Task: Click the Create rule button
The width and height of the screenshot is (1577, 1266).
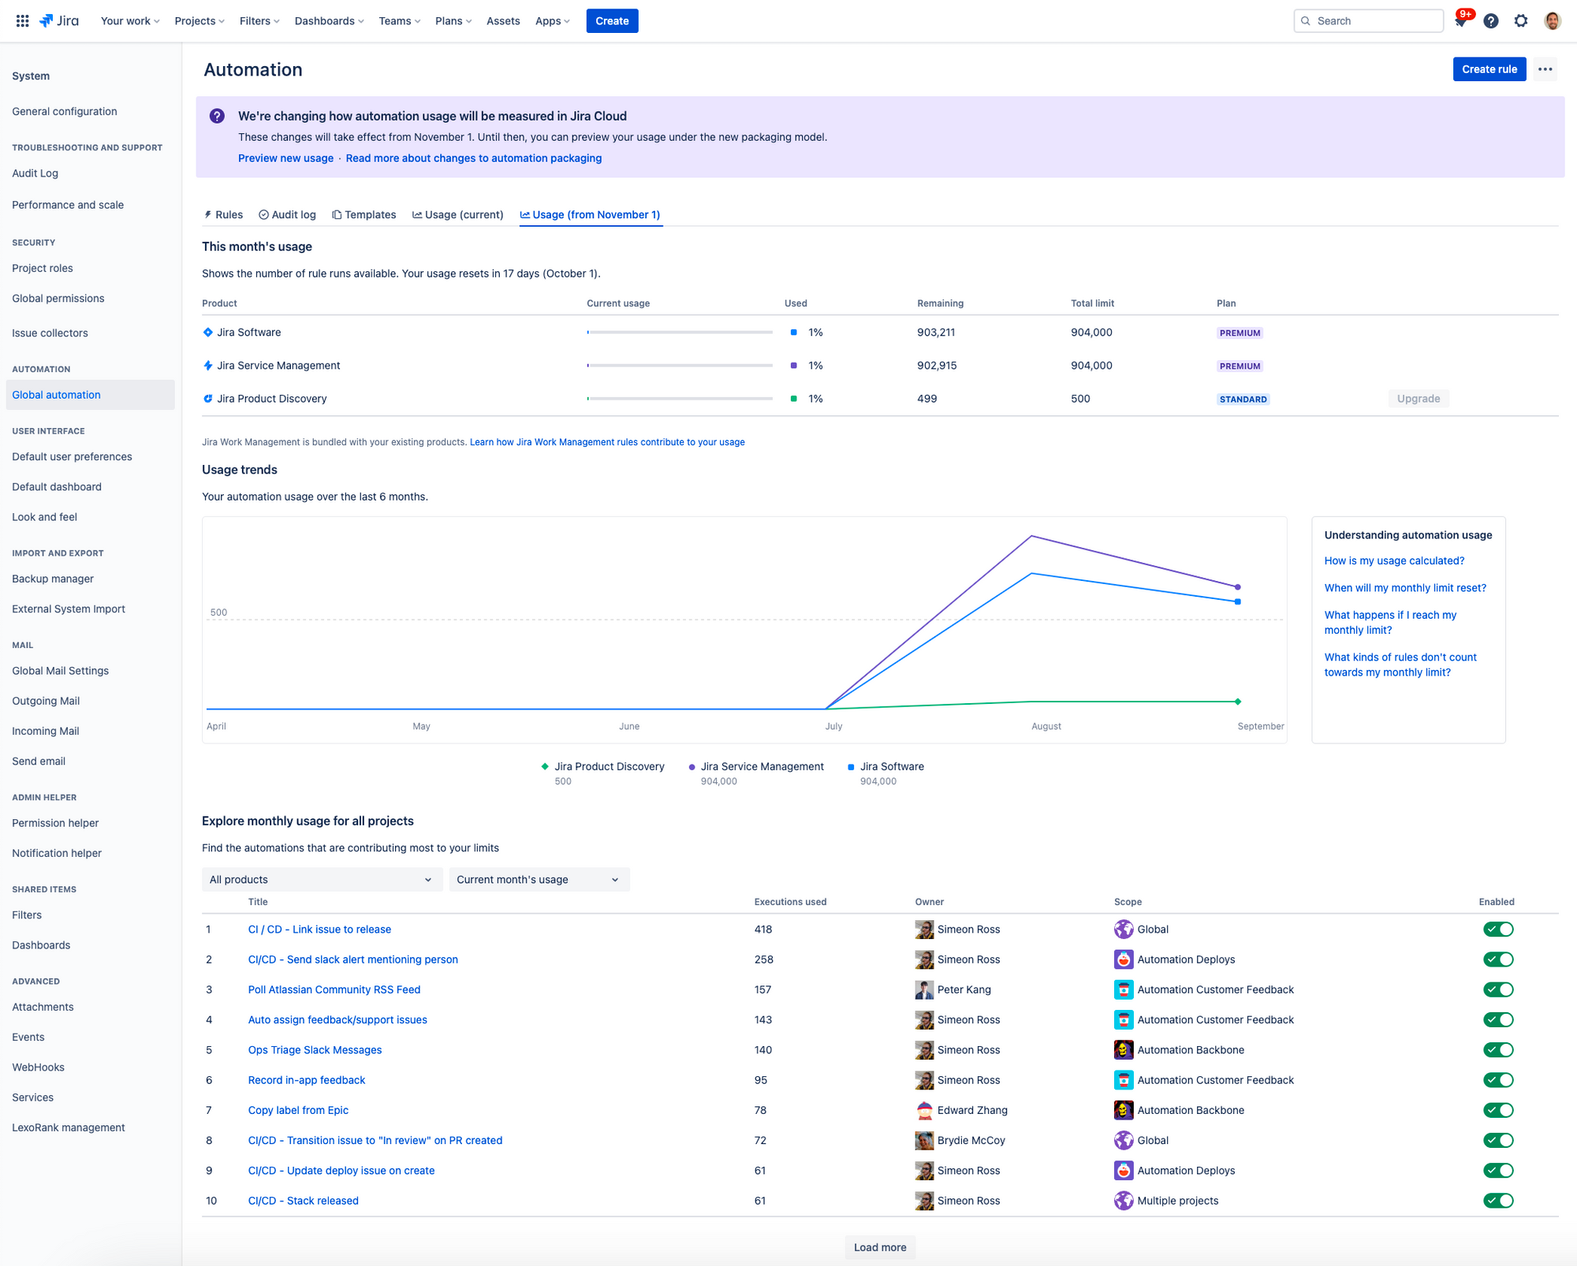Action: 1488,69
